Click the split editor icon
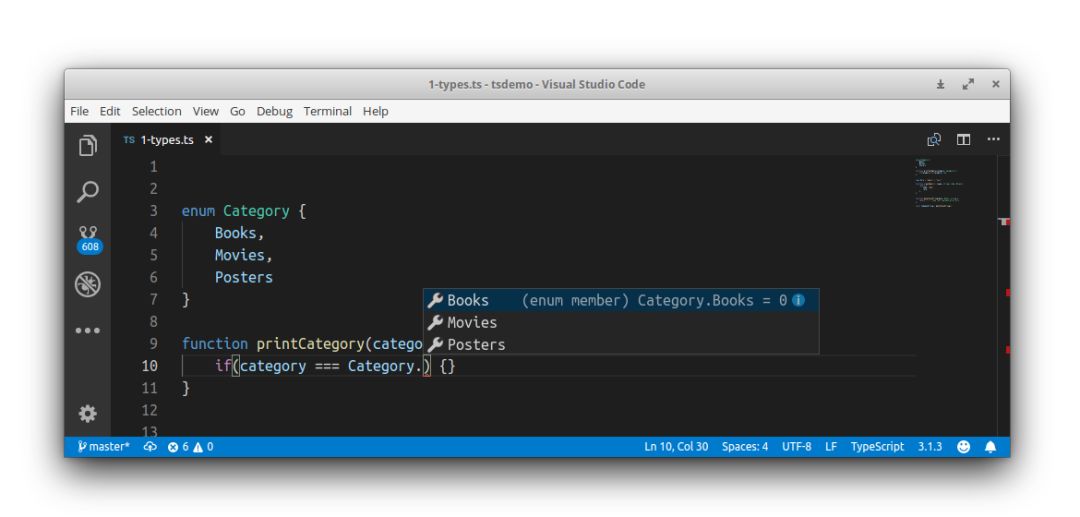The width and height of the screenshot is (1080, 517). 963,140
